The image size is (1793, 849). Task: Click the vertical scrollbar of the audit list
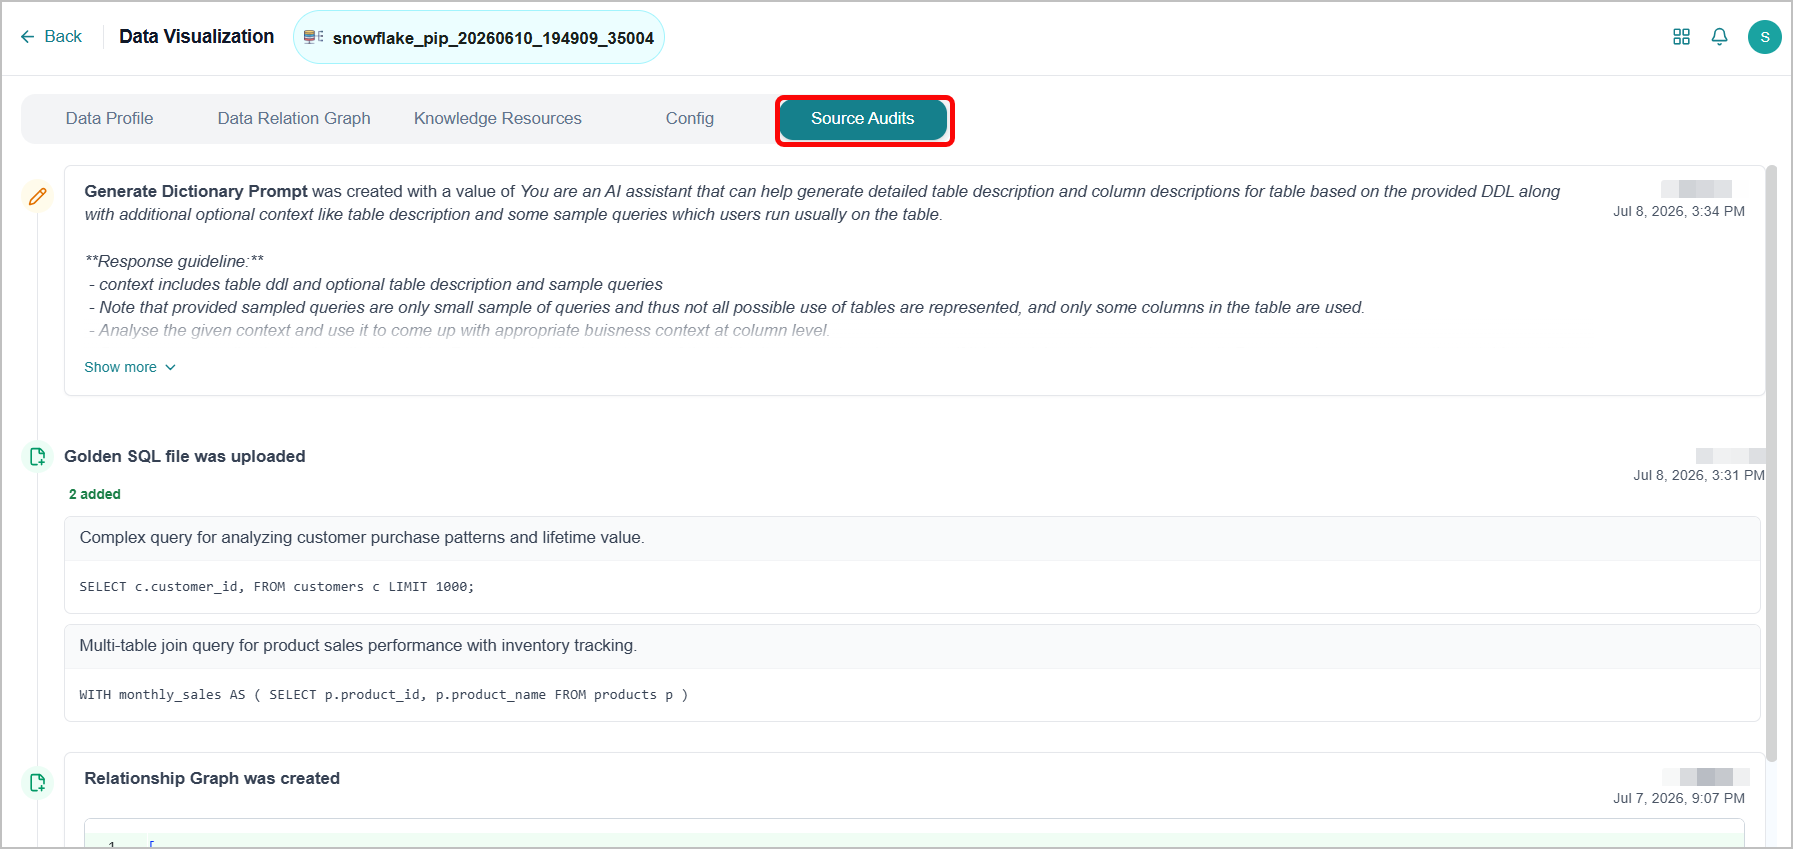click(1771, 464)
